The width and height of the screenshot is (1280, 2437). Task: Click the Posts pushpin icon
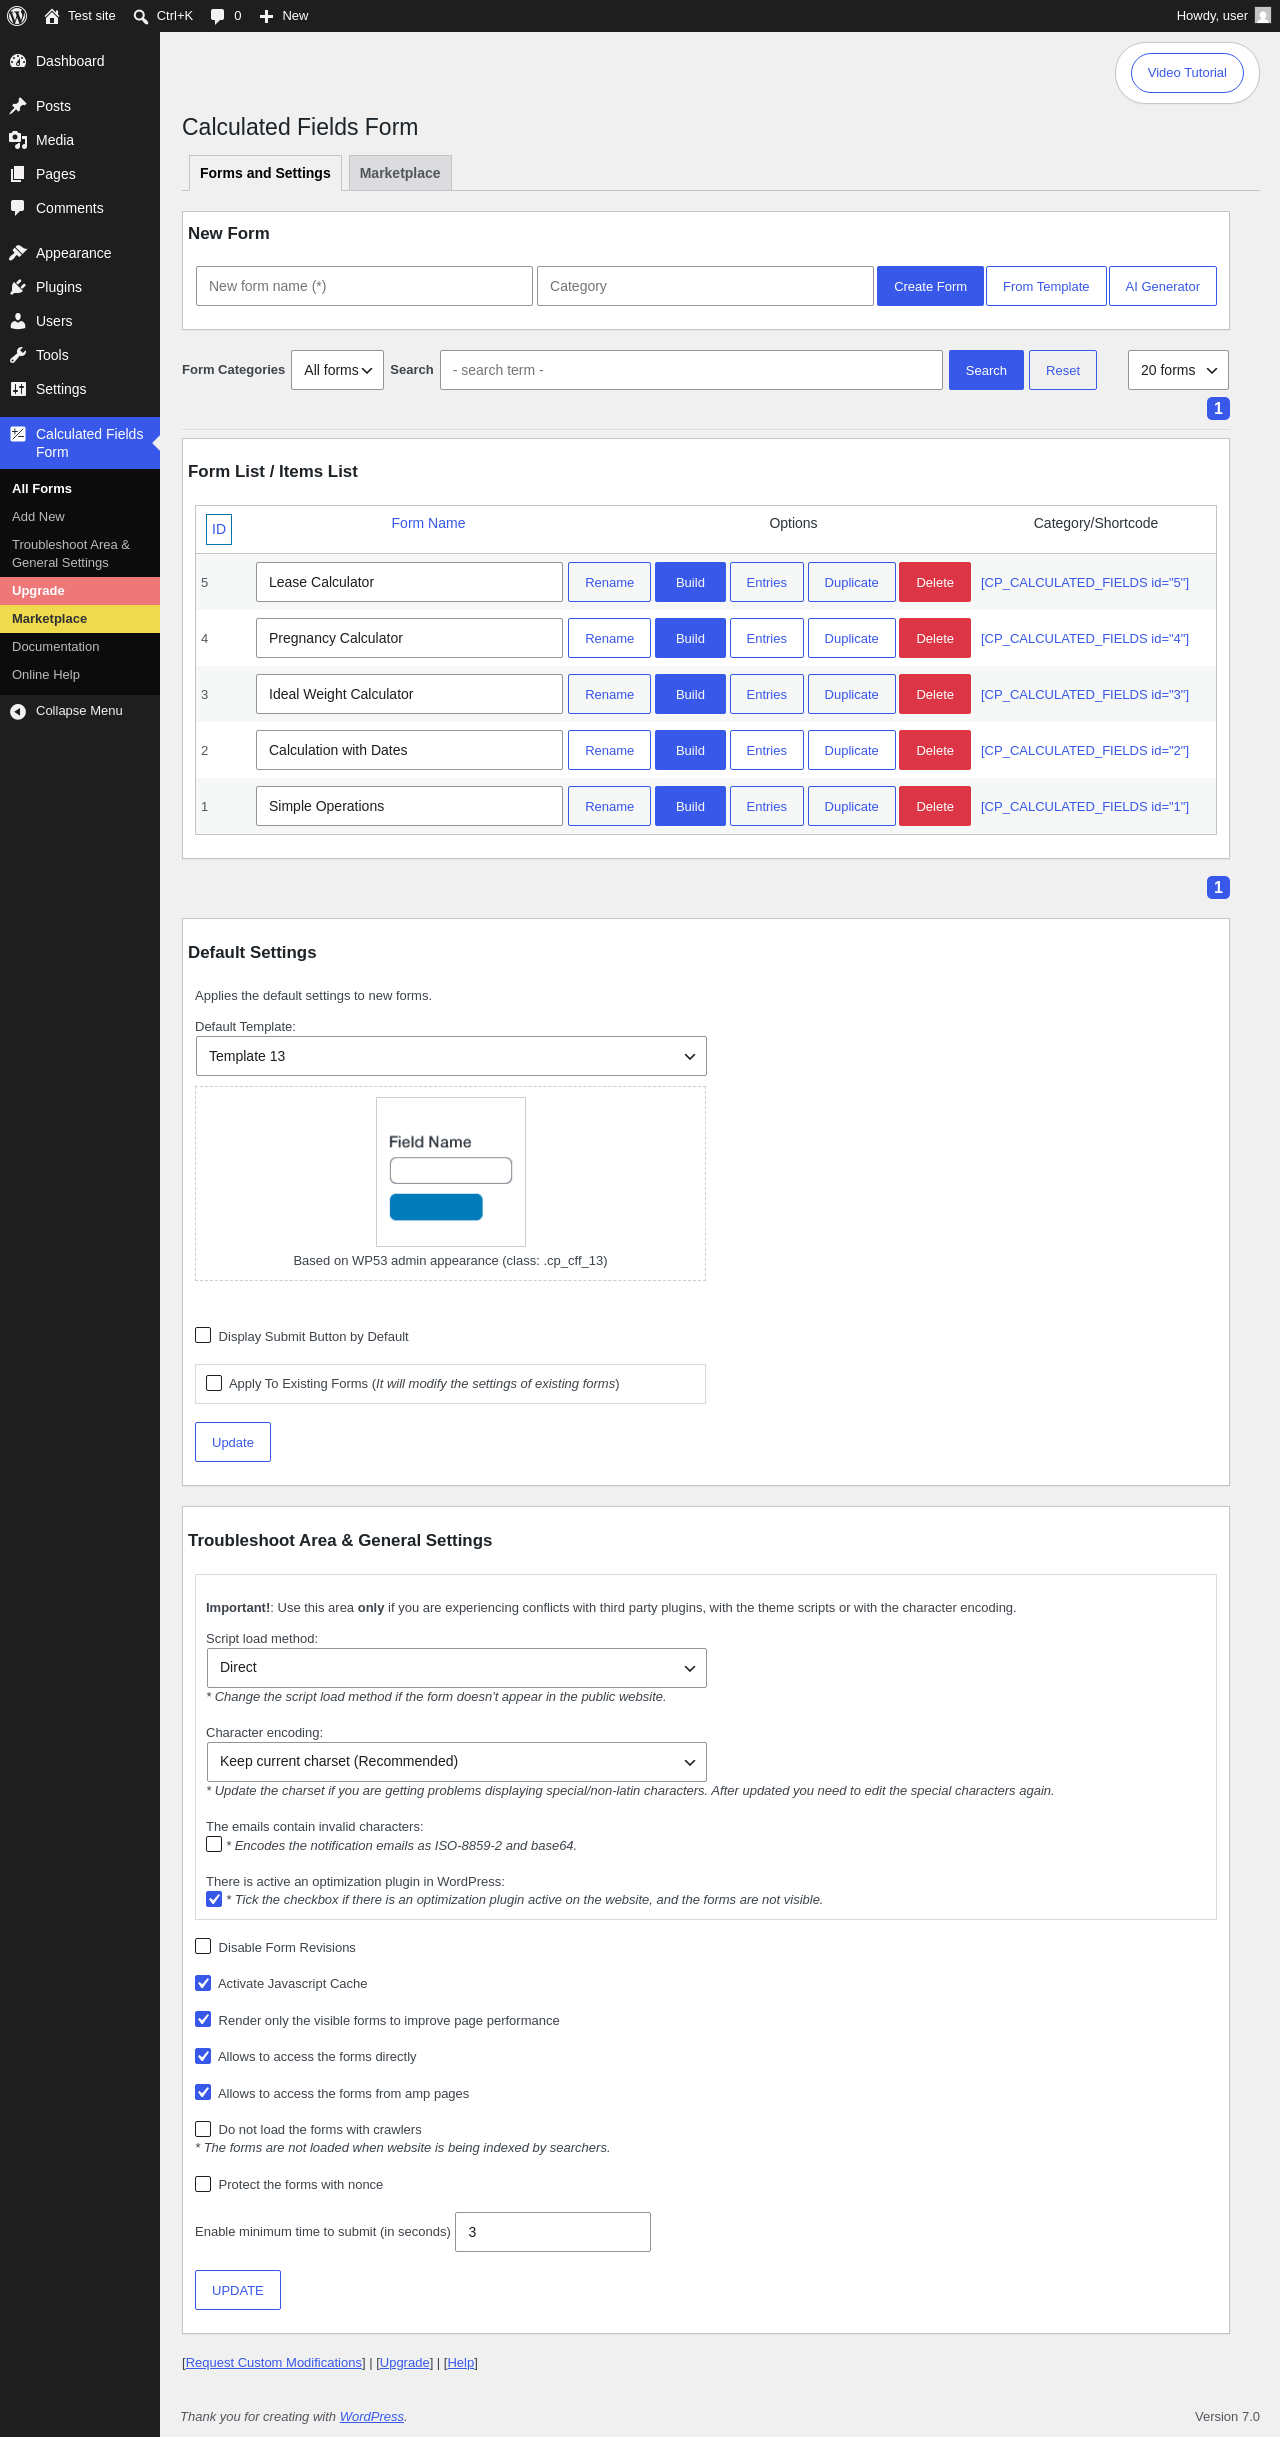click(18, 106)
